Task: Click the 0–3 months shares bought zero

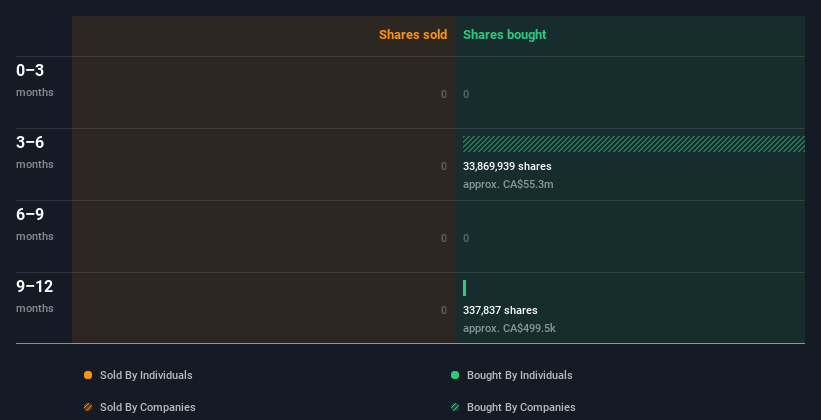Action: (x=466, y=94)
